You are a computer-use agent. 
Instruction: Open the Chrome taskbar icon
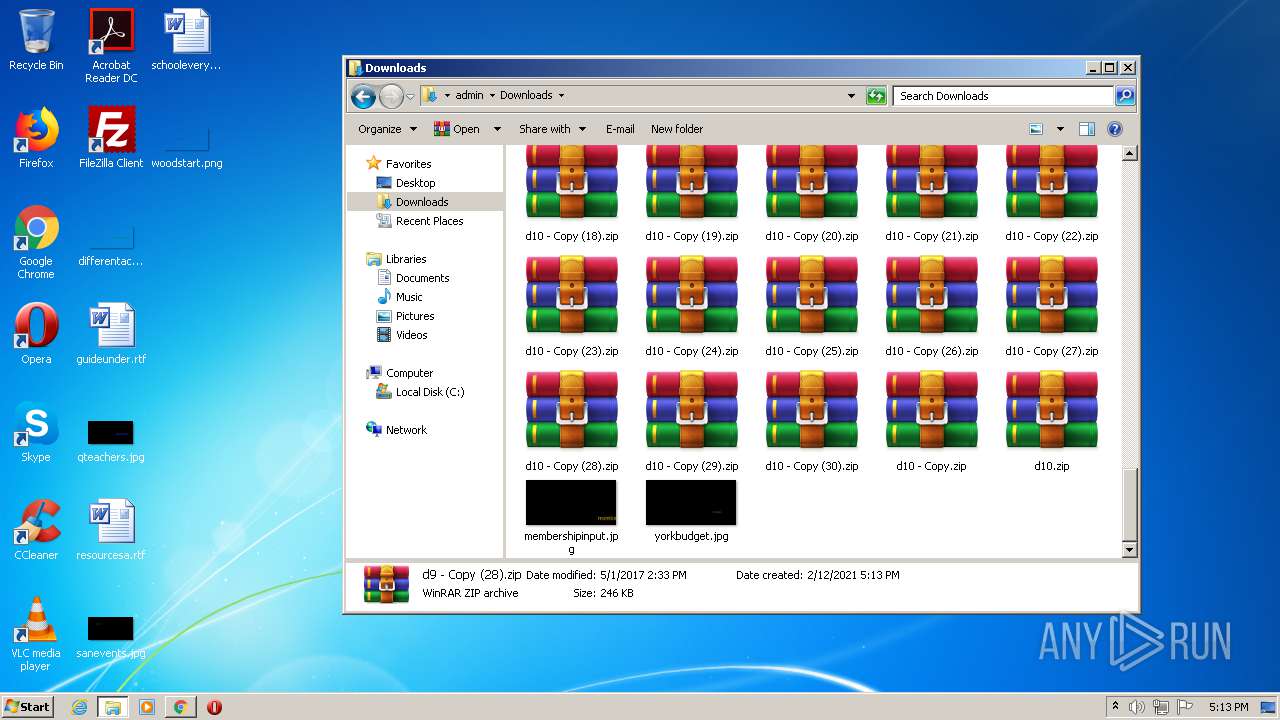click(180, 707)
